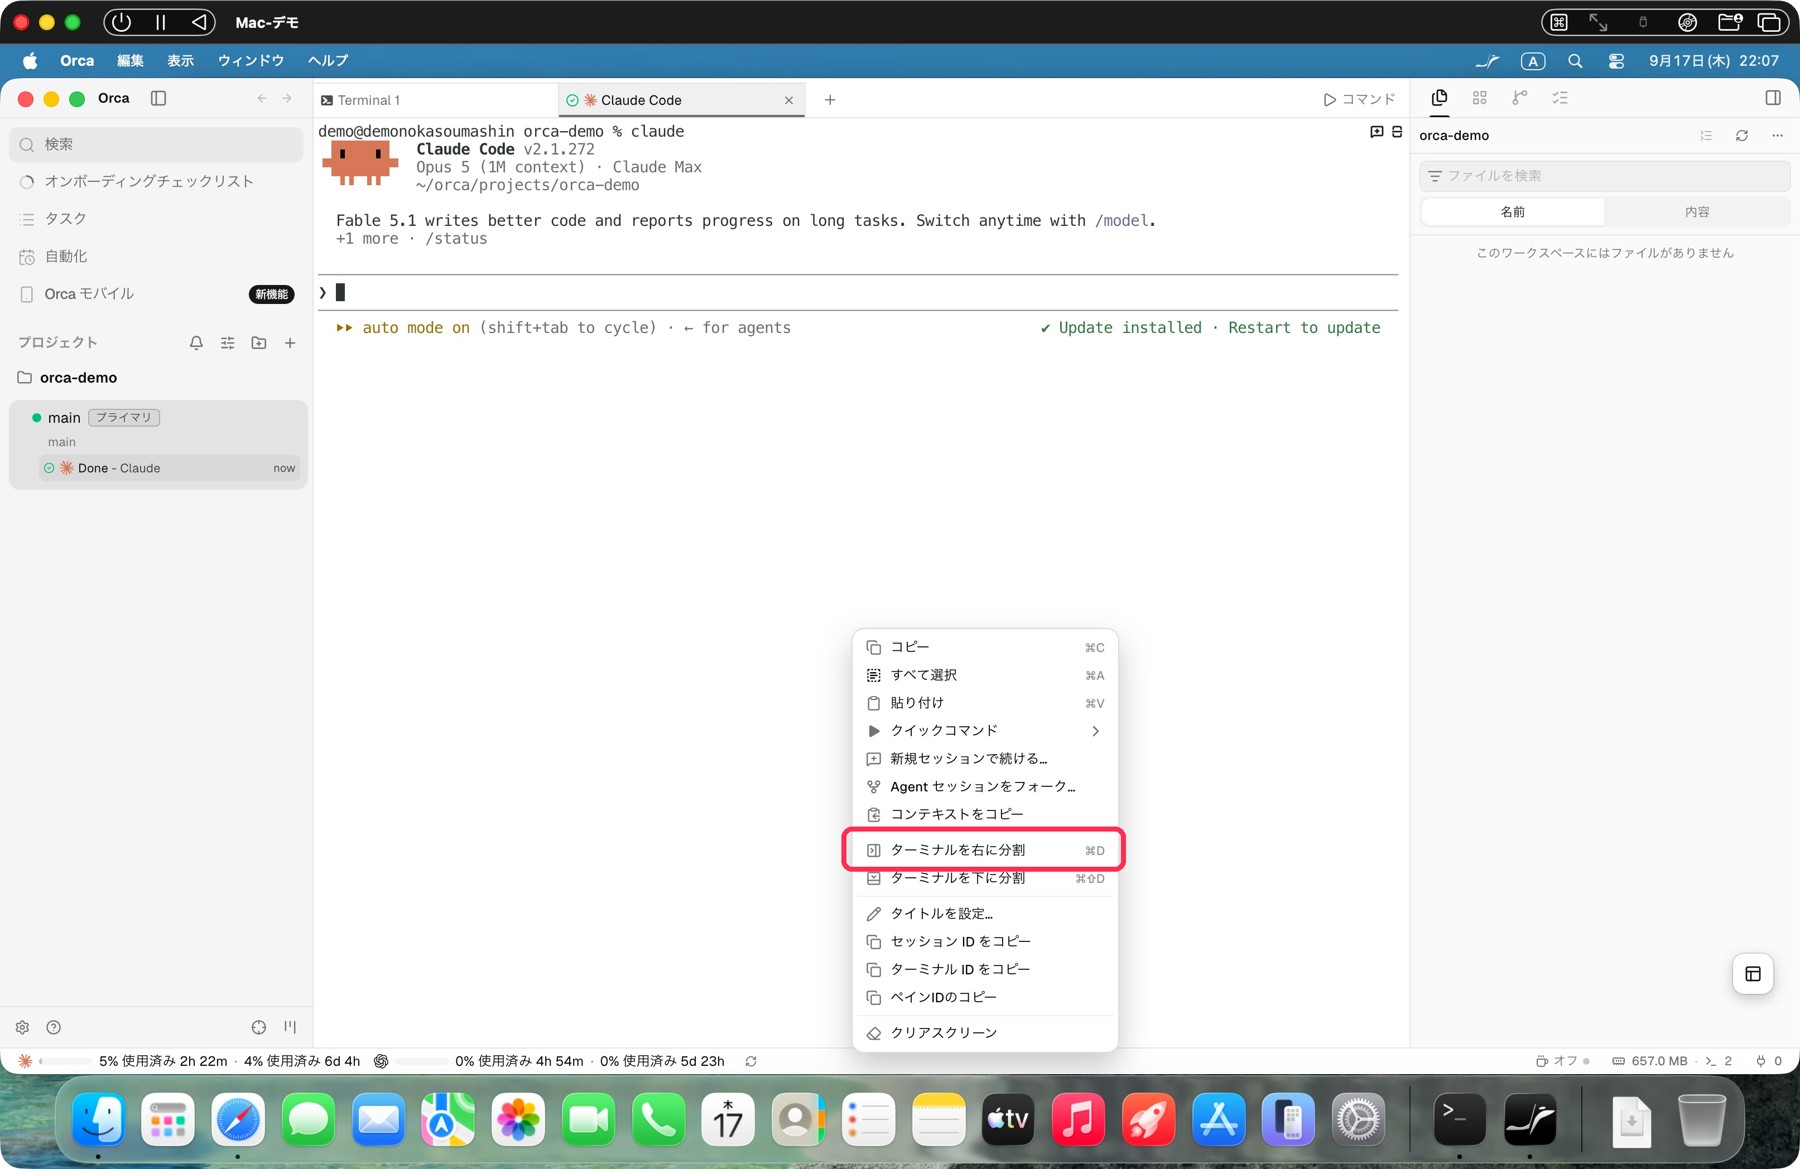
Task: Choose タイトルを設定…
Action: pos(985,914)
